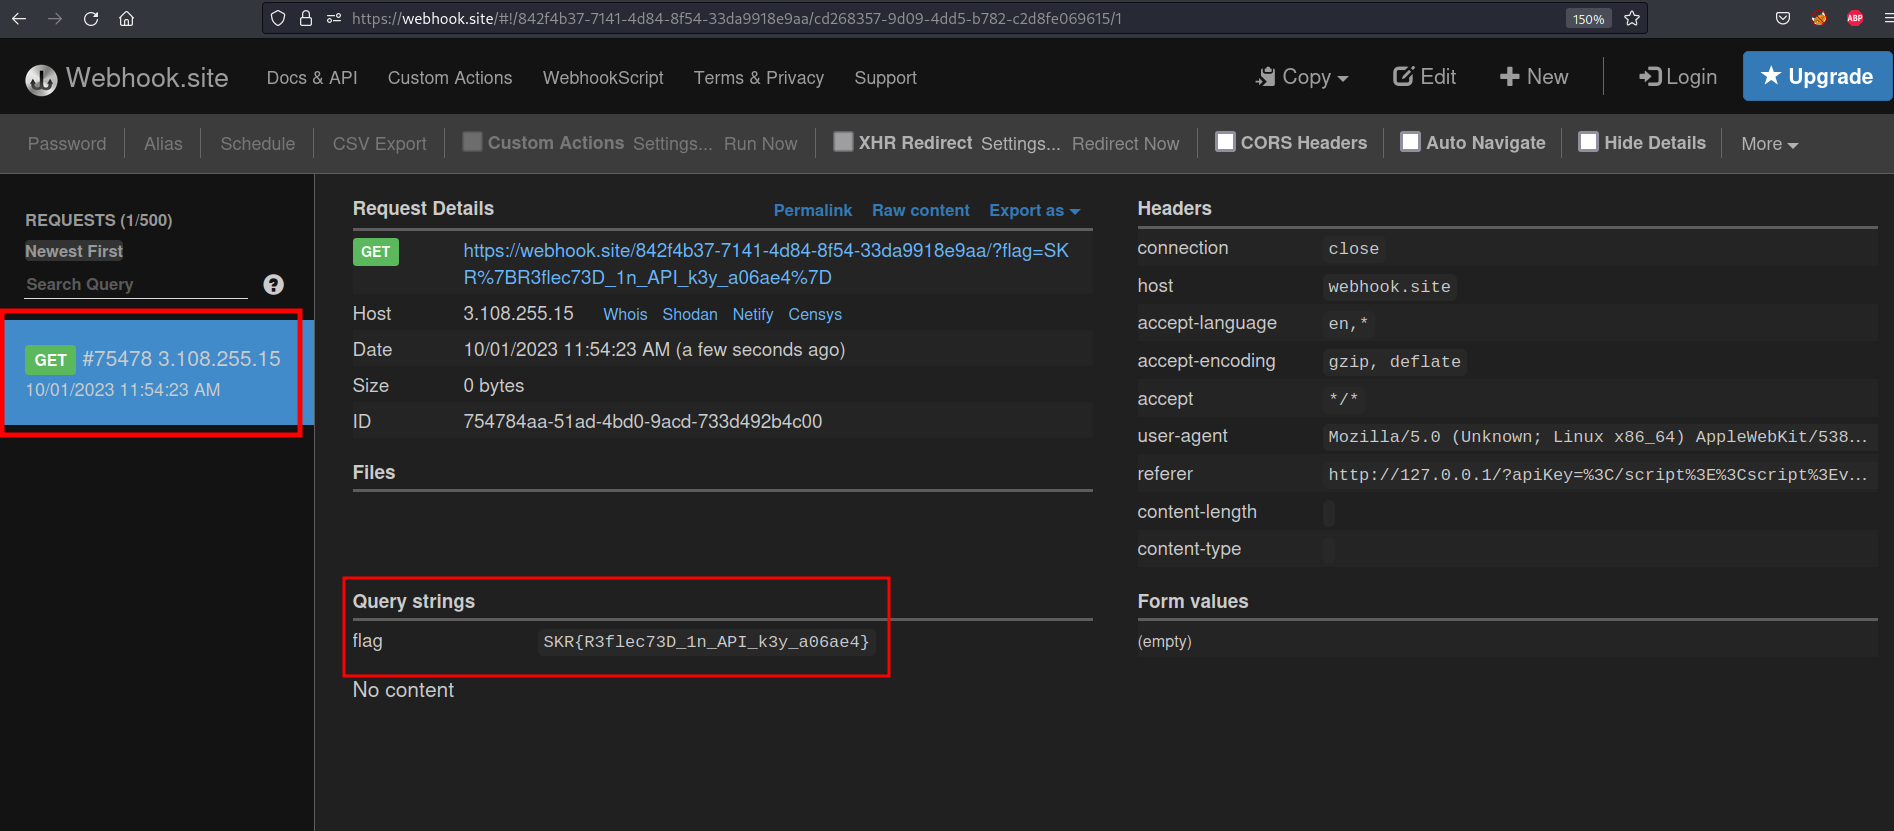The width and height of the screenshot is (1894, 831).
Task: Open the Password setting
Action: tap(67, 144)
